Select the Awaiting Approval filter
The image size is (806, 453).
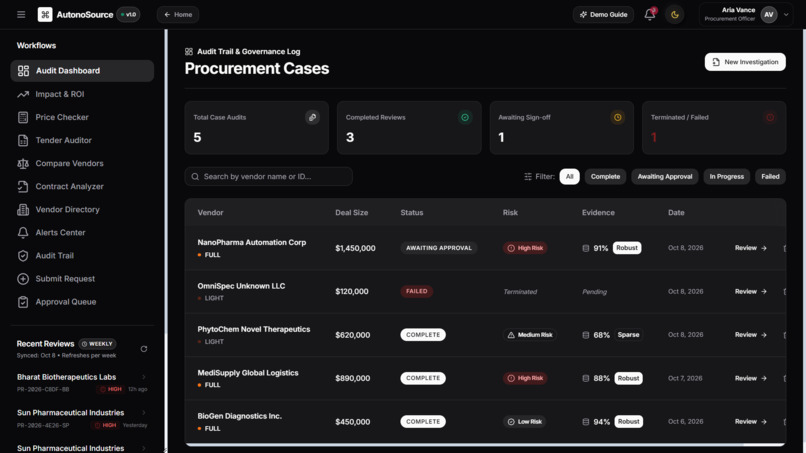[x=665, y=176]
